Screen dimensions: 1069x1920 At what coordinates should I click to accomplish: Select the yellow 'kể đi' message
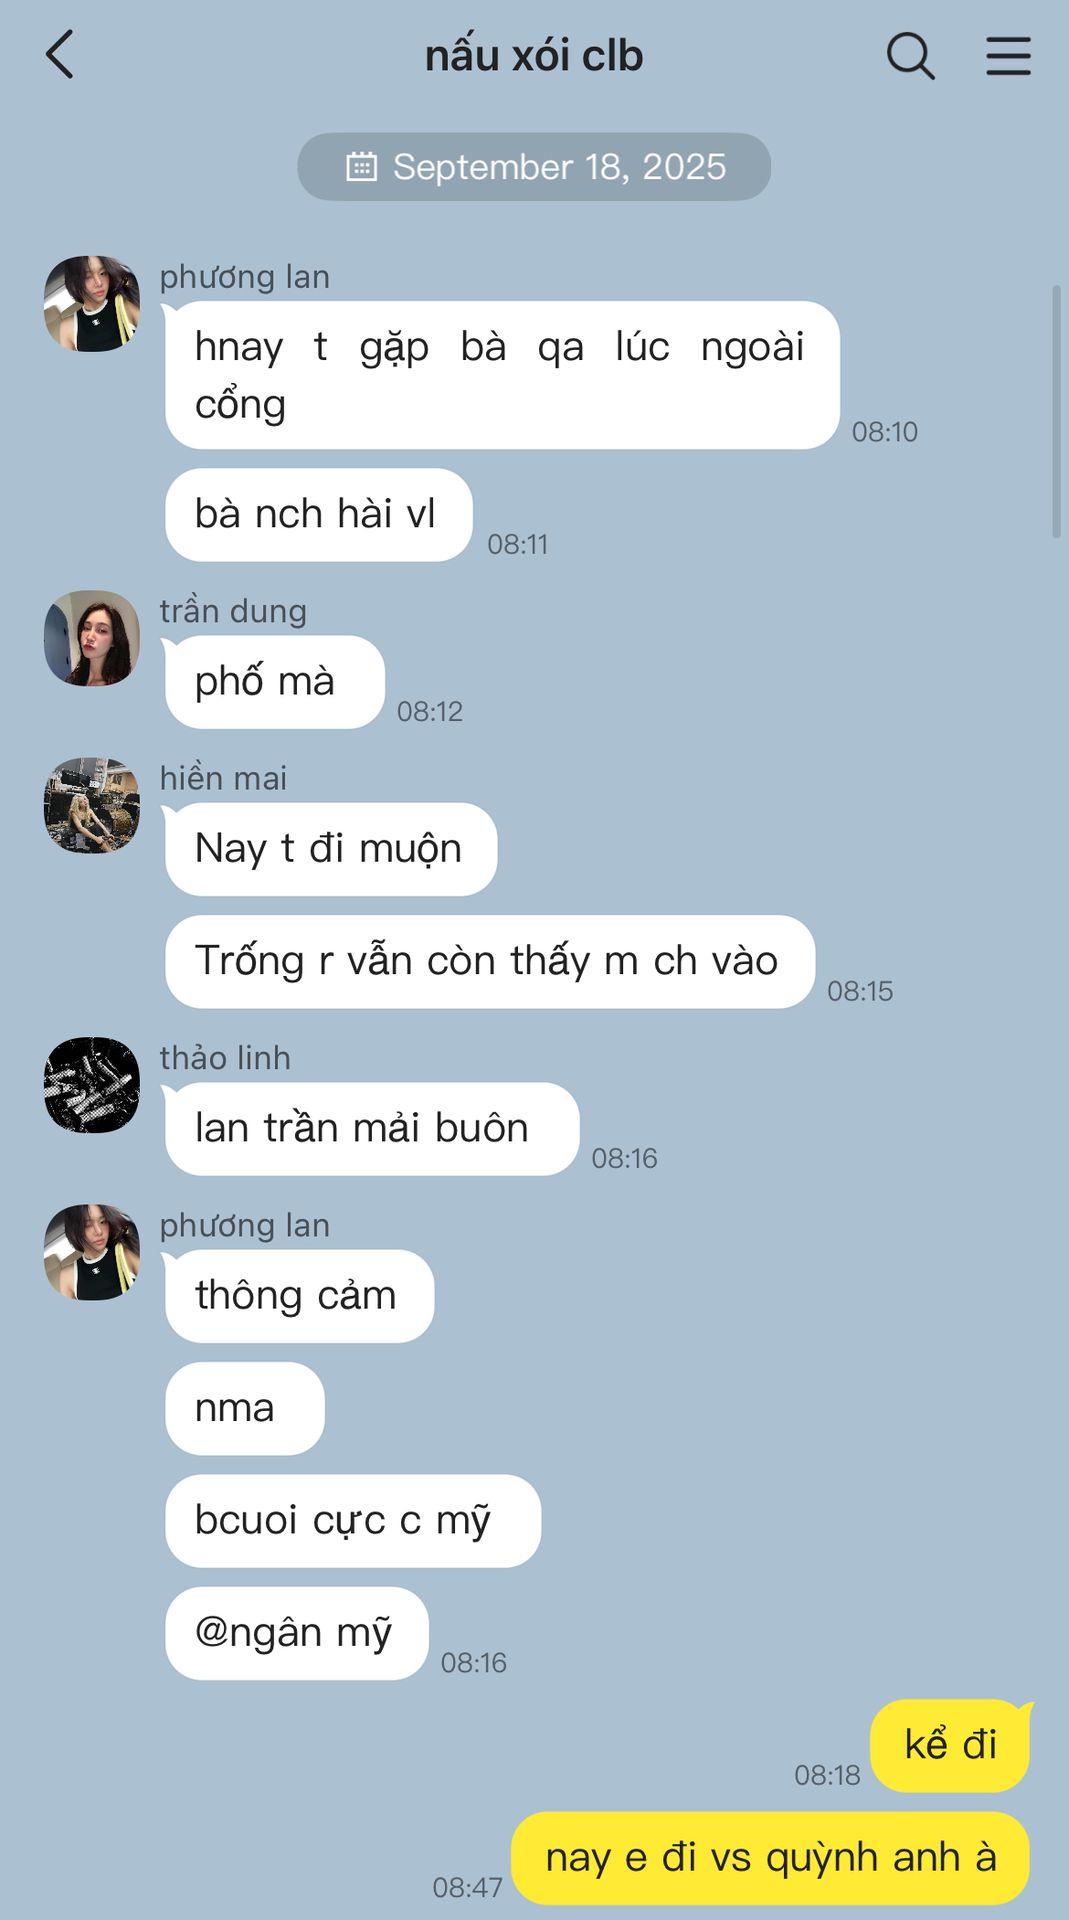coord(951,1745)
